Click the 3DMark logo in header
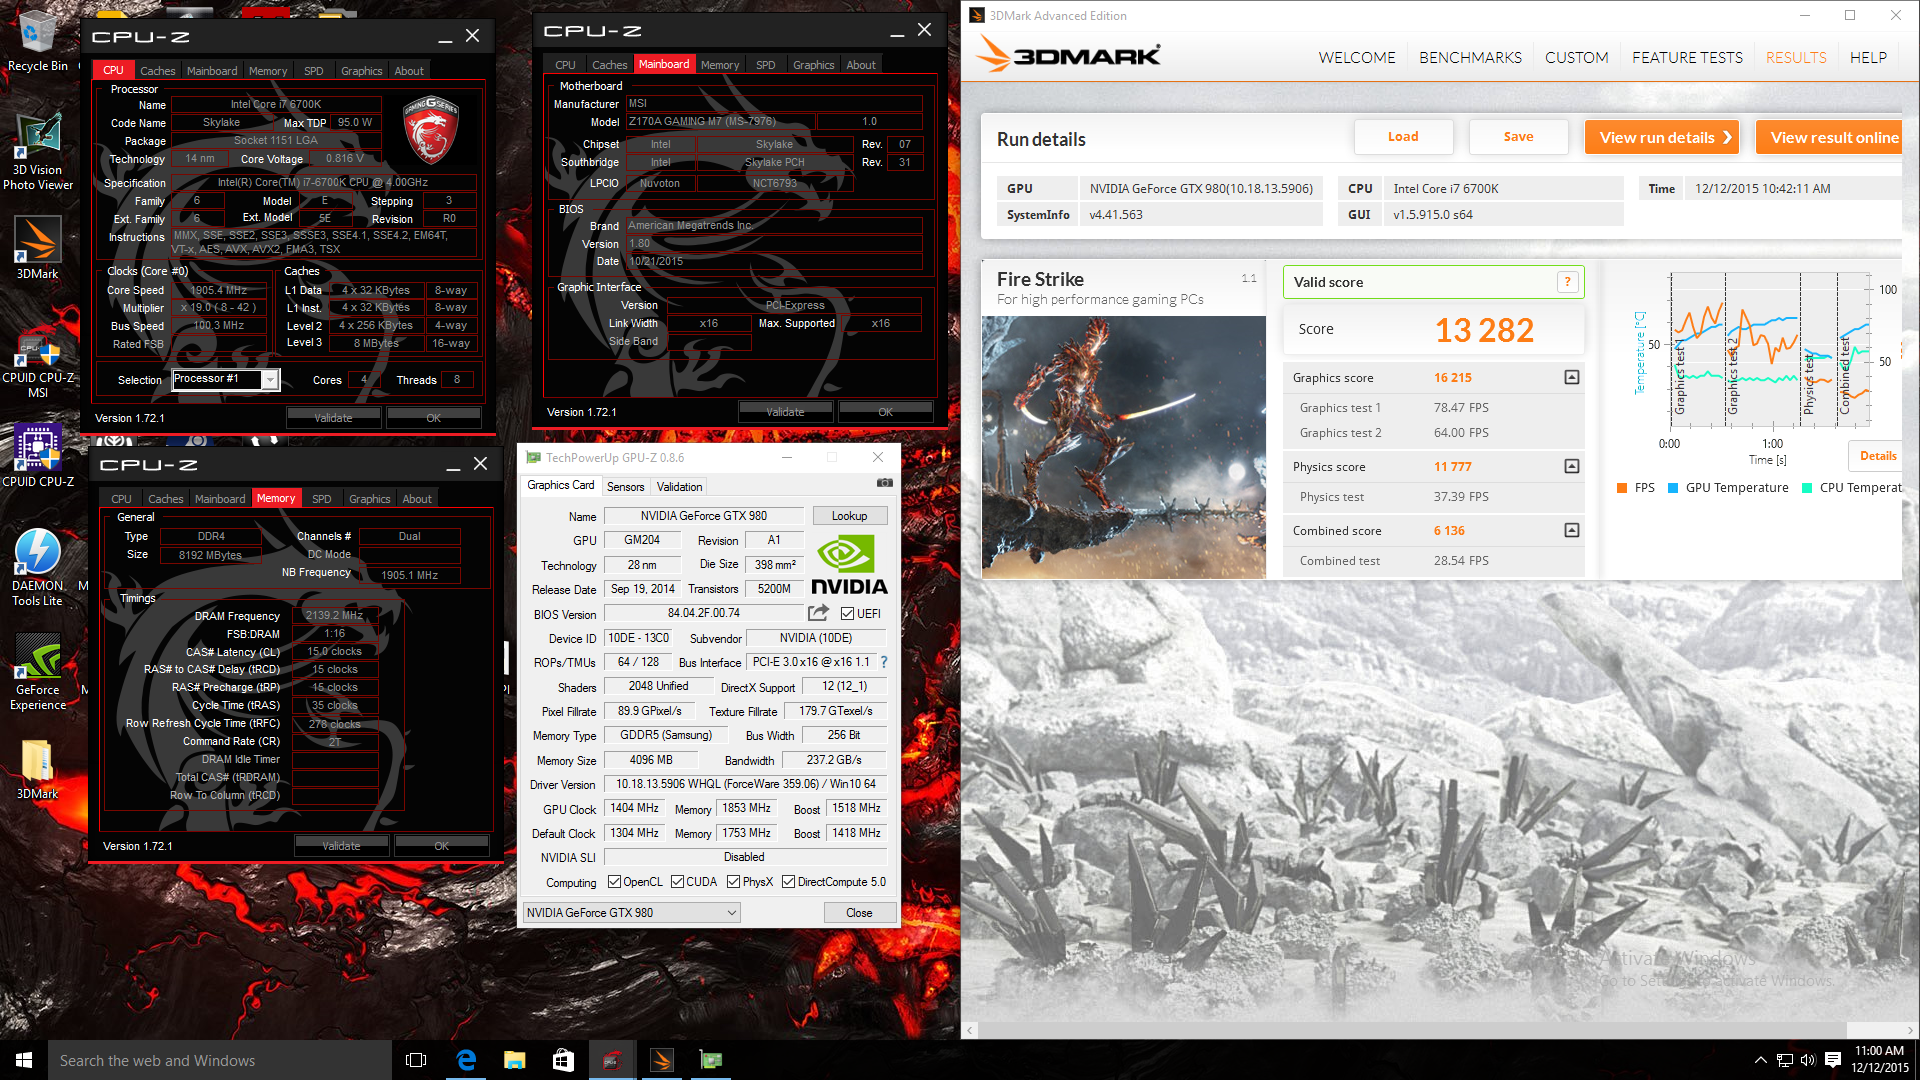This screenshot has width=1920, height=1080. (1068, 55)
